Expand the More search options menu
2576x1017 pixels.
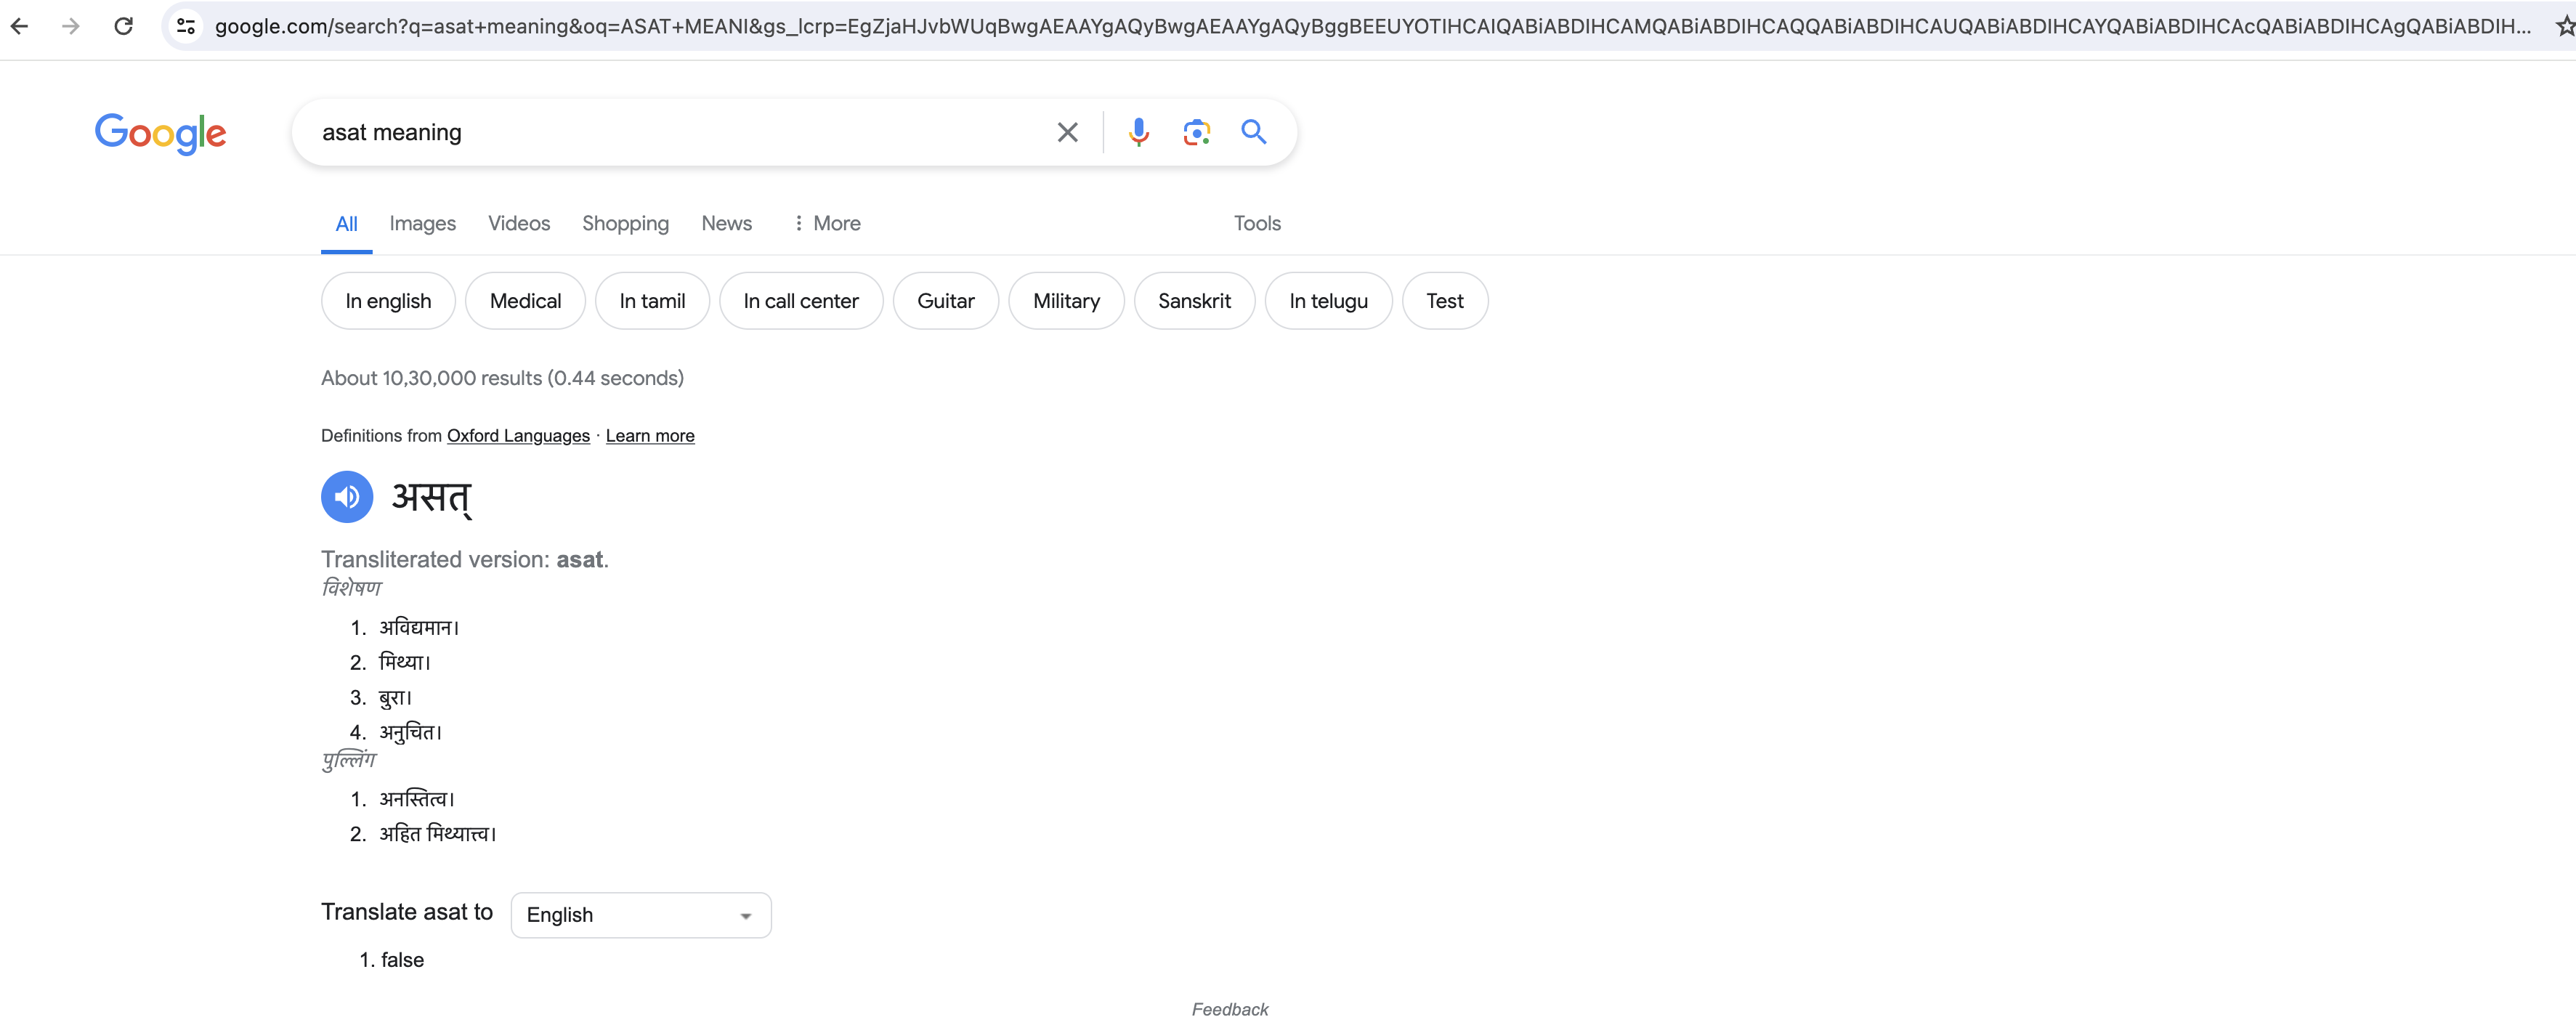point(826,223)
